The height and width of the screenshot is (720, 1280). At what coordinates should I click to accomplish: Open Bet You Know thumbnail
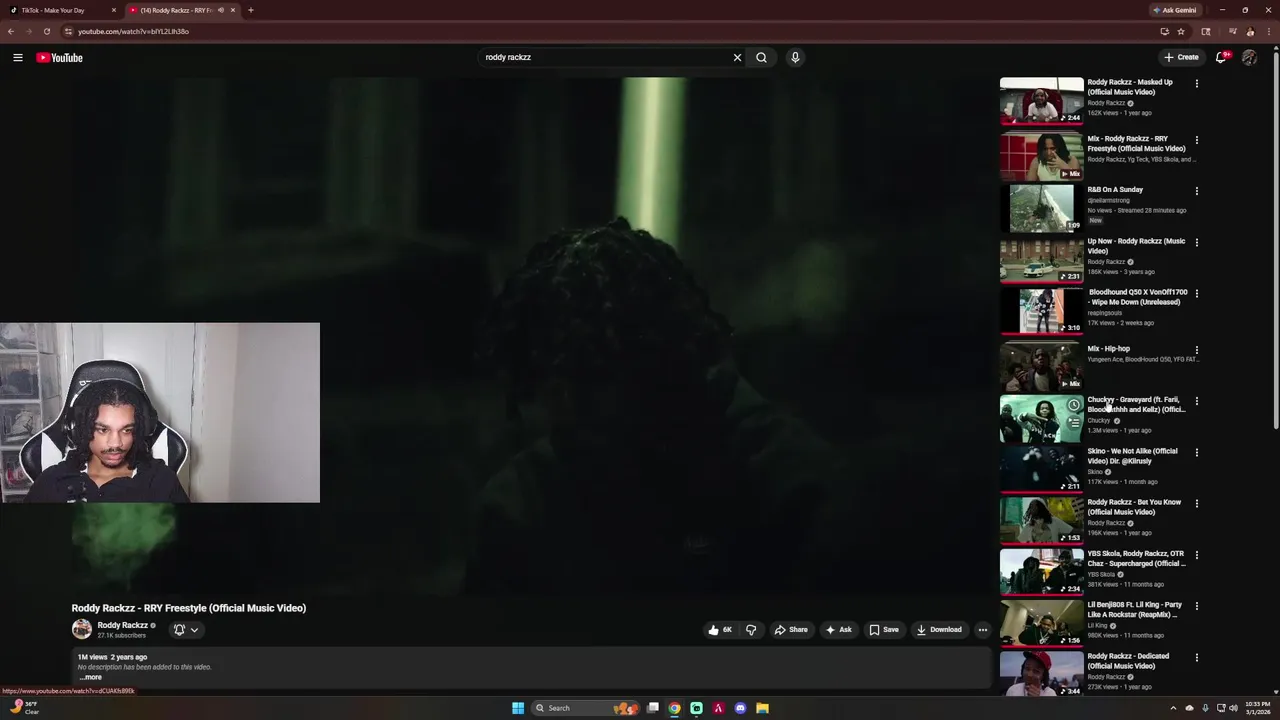click(x=1041, y=519)
